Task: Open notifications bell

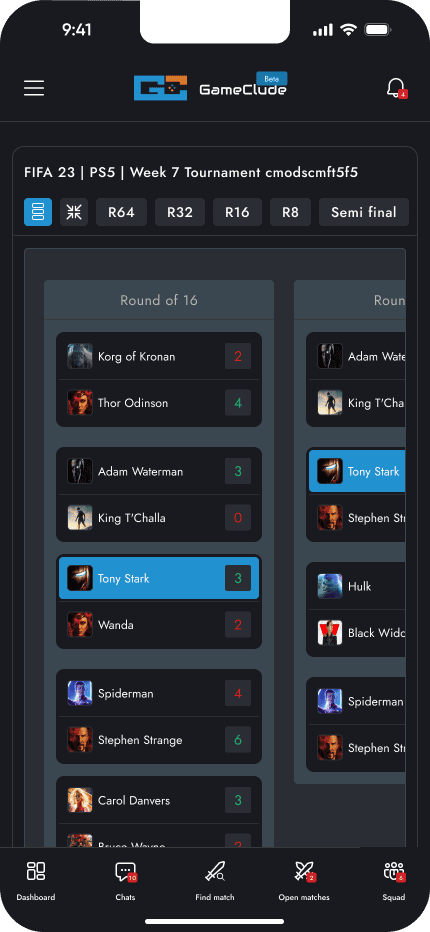Action: (396, 88)
